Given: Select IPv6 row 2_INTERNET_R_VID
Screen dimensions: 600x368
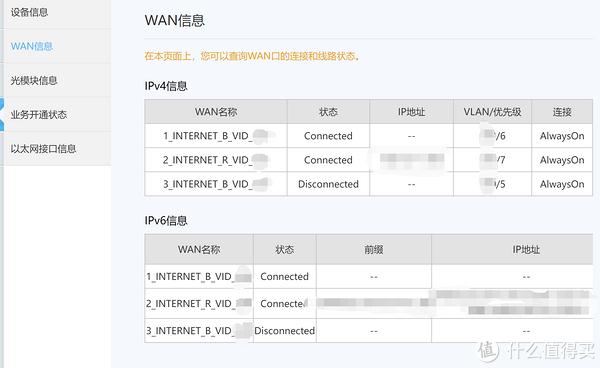Looking at the screenshot, I should pyautogui.click(x=368, y=303).
